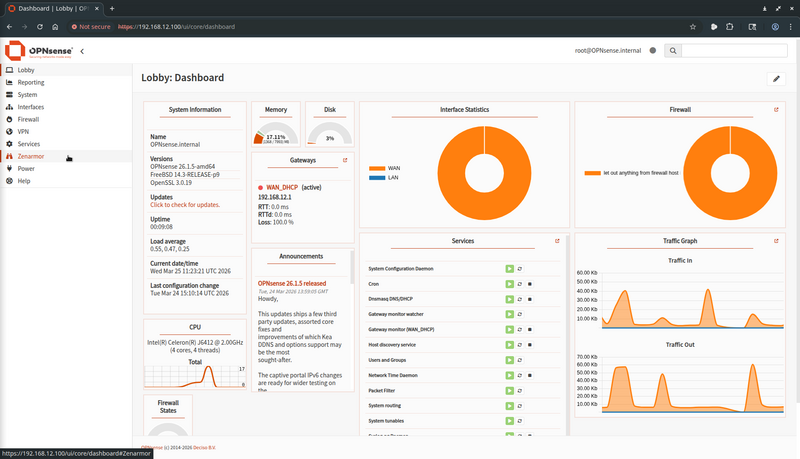800x459 pixels.
Task: Stop the Host discovery service
Action: pos(530,345)
